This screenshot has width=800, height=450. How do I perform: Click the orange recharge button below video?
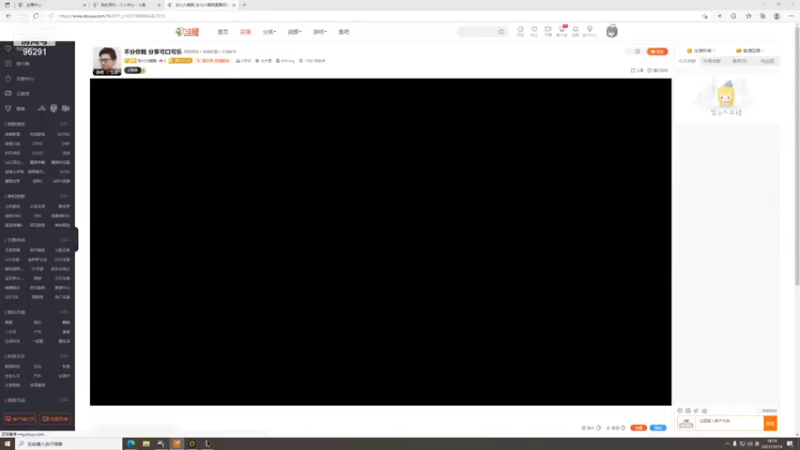(638, 428)
